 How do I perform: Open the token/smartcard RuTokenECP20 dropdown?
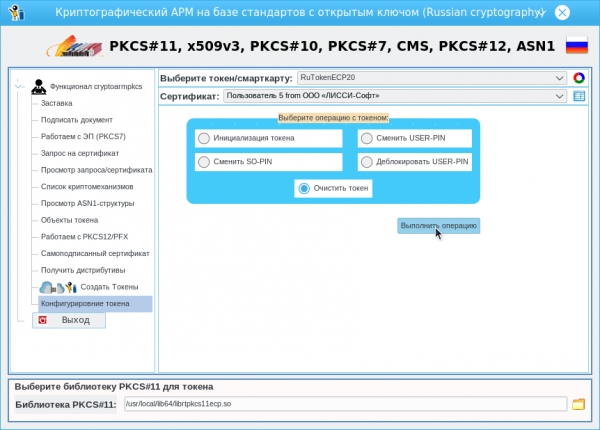pyautogui.click(x=431, y=77)
